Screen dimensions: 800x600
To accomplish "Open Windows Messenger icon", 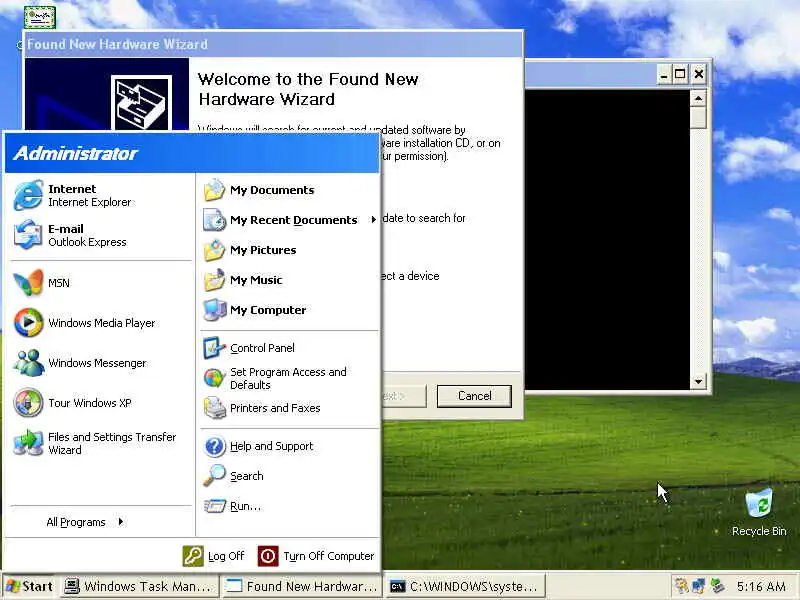I will pos(28,363).
